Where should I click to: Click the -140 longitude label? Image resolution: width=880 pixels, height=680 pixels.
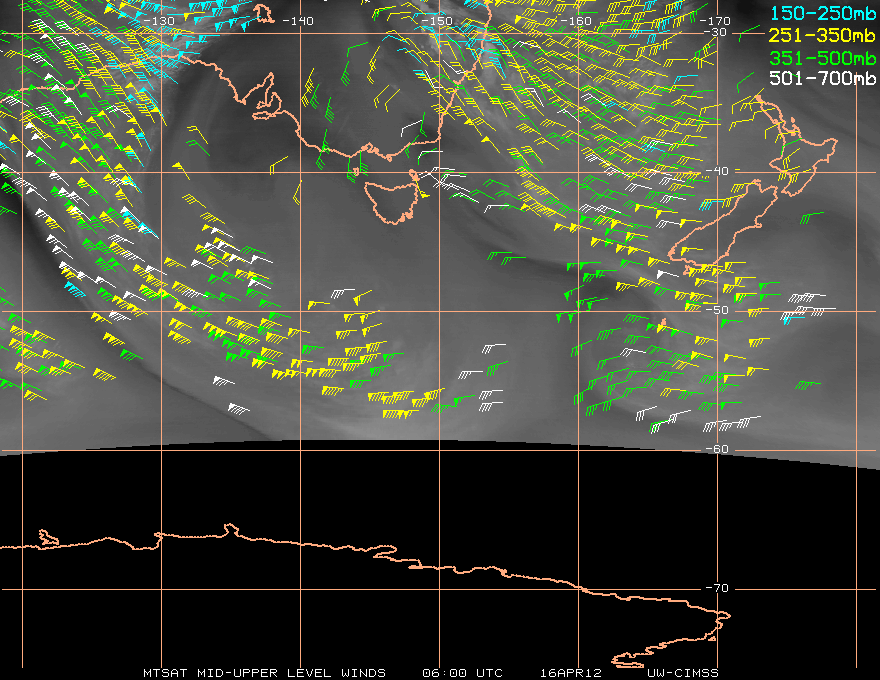pyautogui.click(x=298, y=21)
